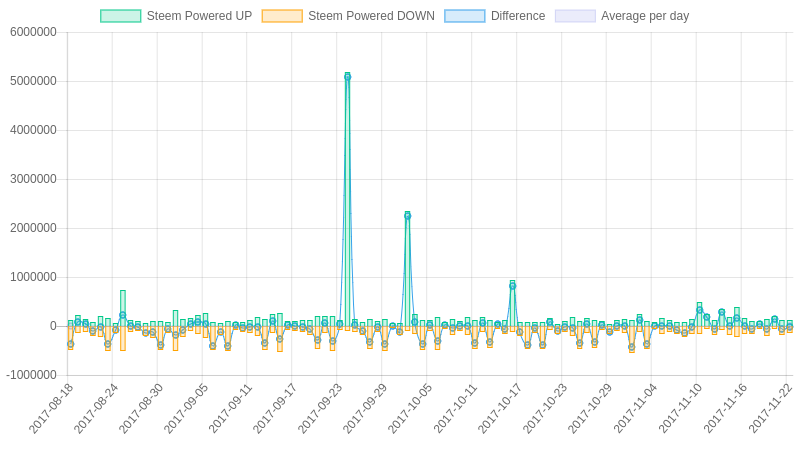Viewport: 800px width, 450px height.
Task: Hide the Steem Powered DOWN dataset label
Action: (371, 16)
